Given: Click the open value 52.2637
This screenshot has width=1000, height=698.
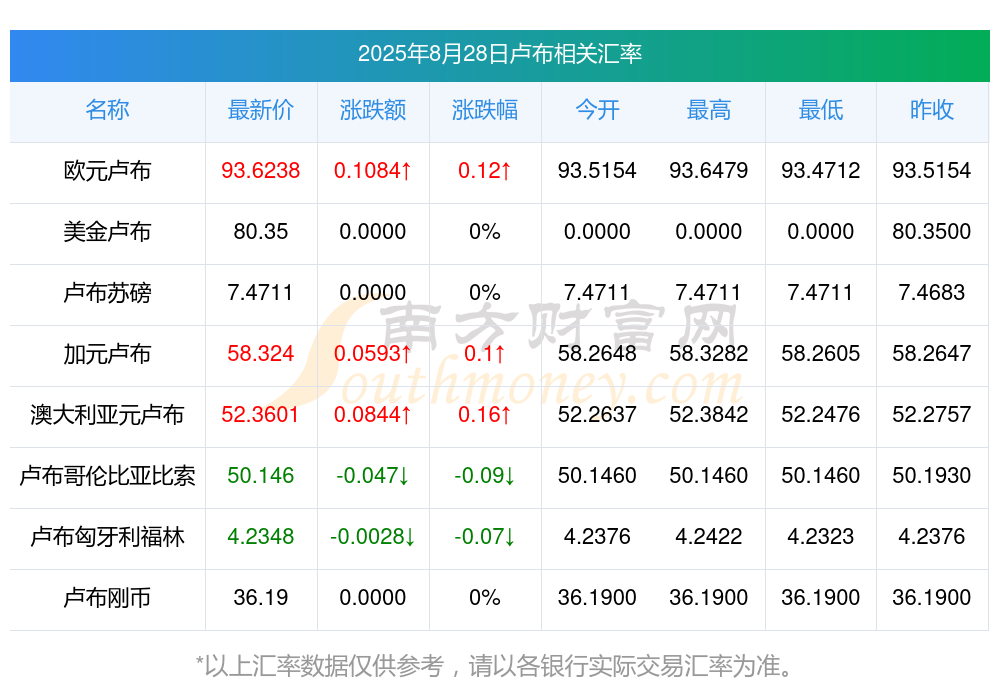Looking at the screenshot, I should (597, 415).
